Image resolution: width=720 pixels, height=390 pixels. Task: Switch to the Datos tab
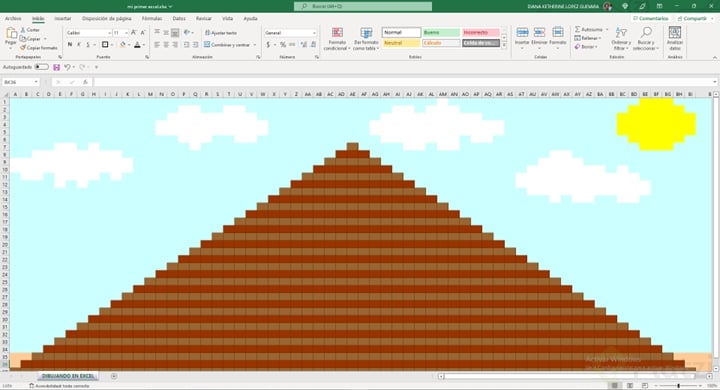point(179,18)
